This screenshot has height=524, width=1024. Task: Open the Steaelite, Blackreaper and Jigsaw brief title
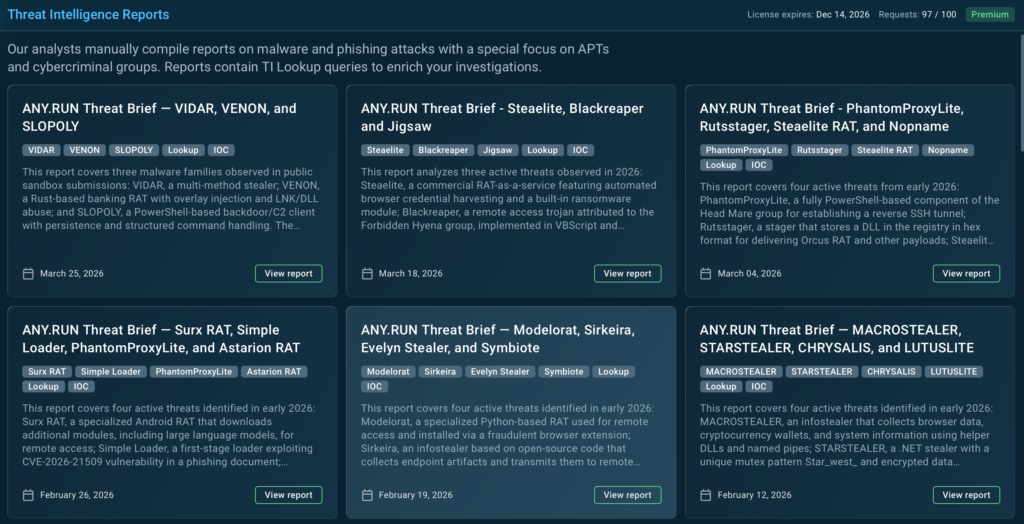click(x=502, y=117)
